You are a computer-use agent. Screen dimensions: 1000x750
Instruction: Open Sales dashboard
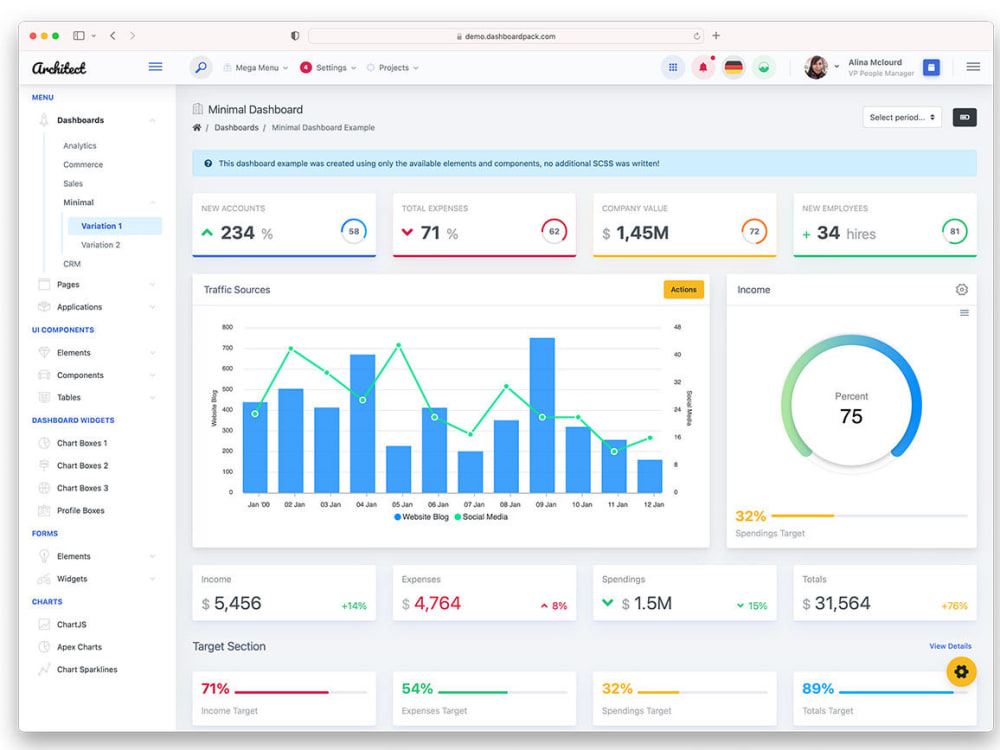point(73,184)
